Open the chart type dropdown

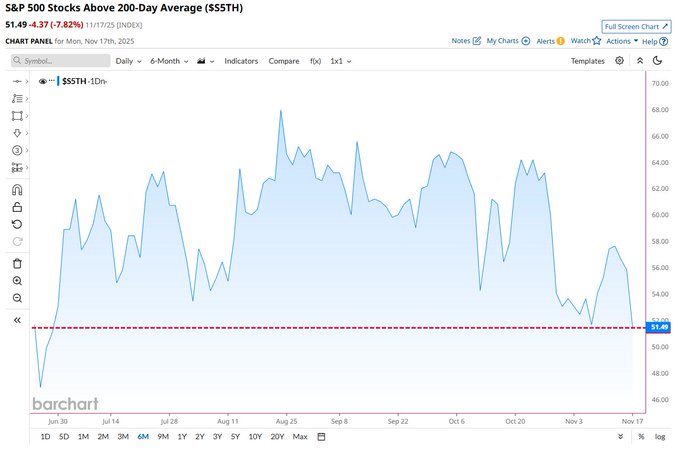click(206, 61)
